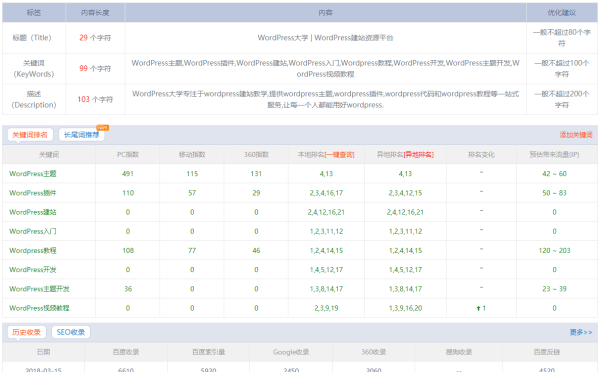The height and width of the screenshot is (372, 601).
Task: Switch to the 关键词排名 tab
Action: pos(30,135)
